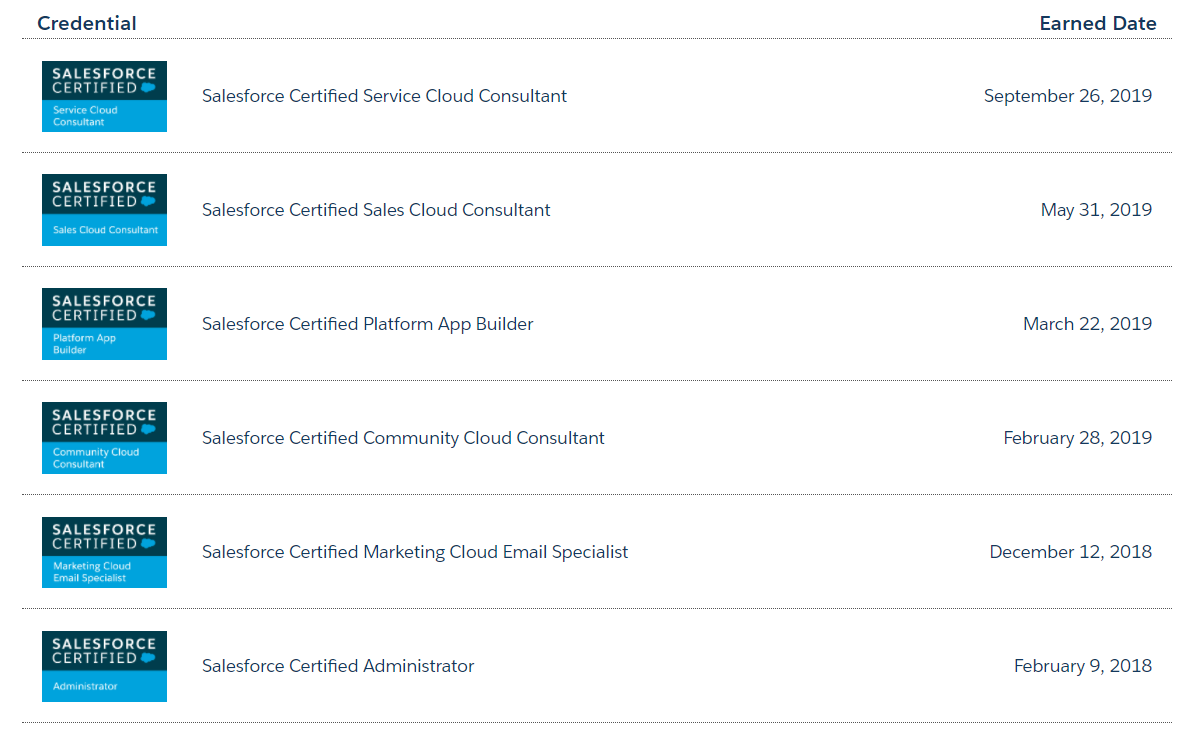1190x736 pixels.
Task: Select the Credential column header
Action: [87, 24]
